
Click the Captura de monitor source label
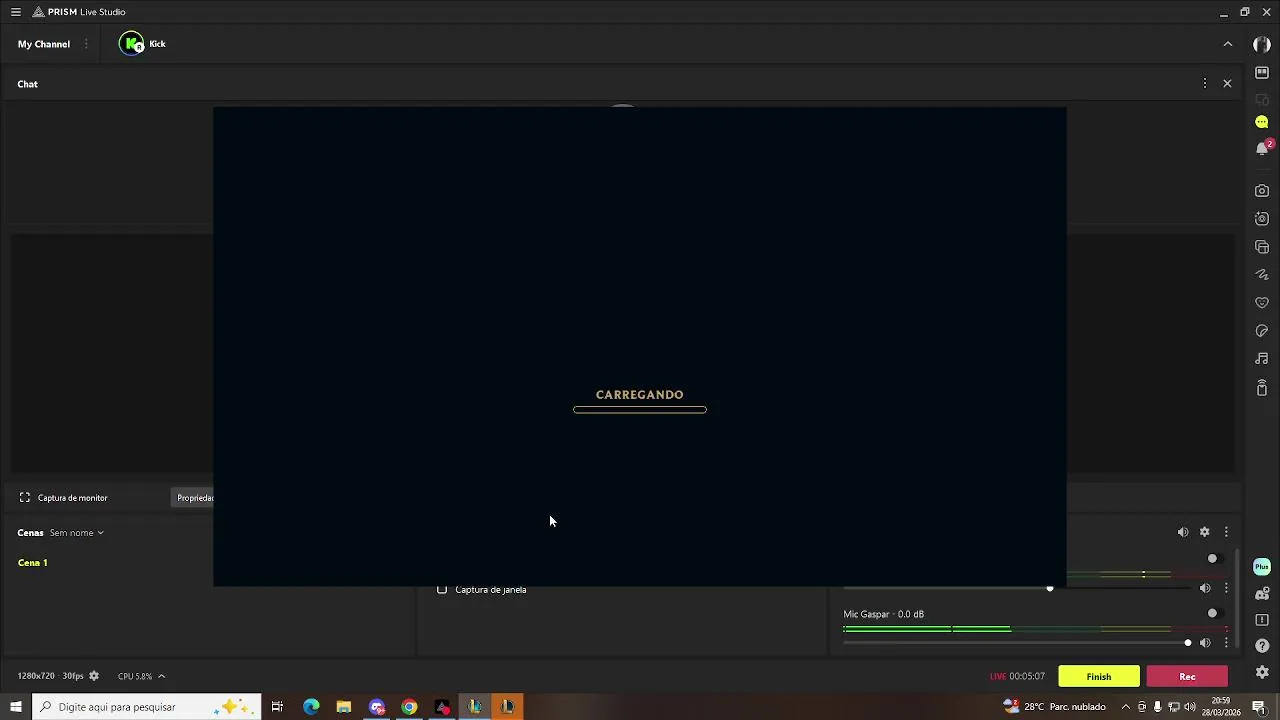tap(72, 498)
